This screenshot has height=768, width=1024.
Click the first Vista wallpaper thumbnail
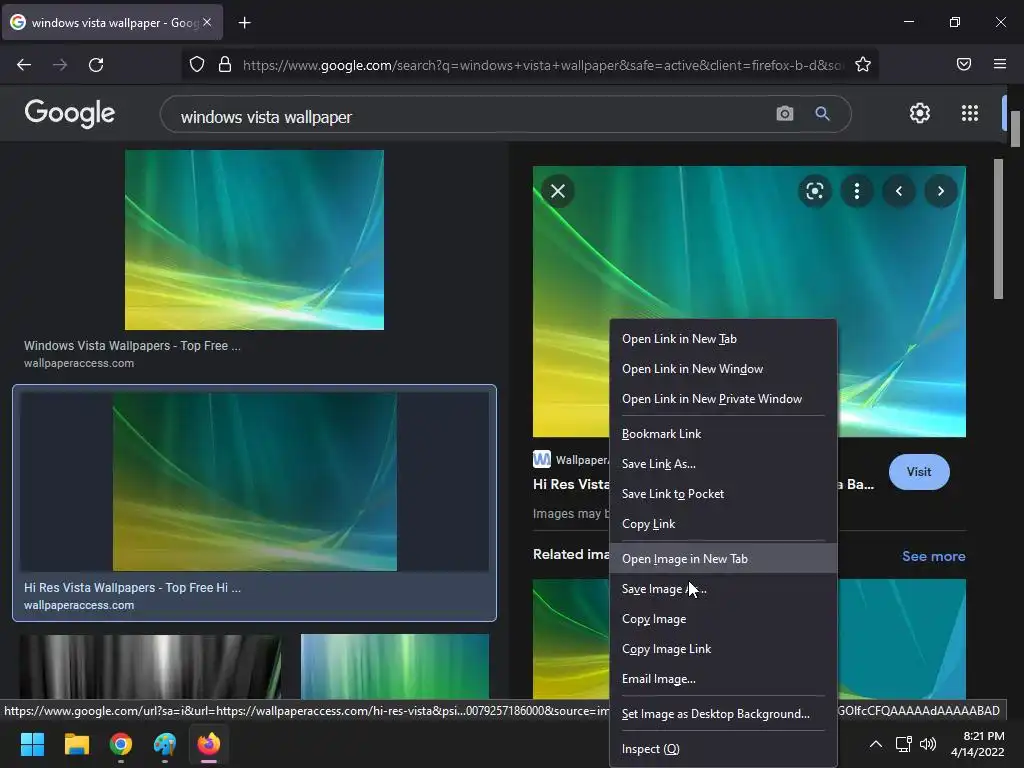point(254,240)
